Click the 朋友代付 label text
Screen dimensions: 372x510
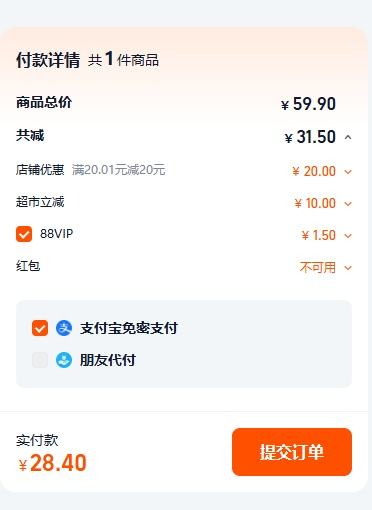tap(108, 360)
